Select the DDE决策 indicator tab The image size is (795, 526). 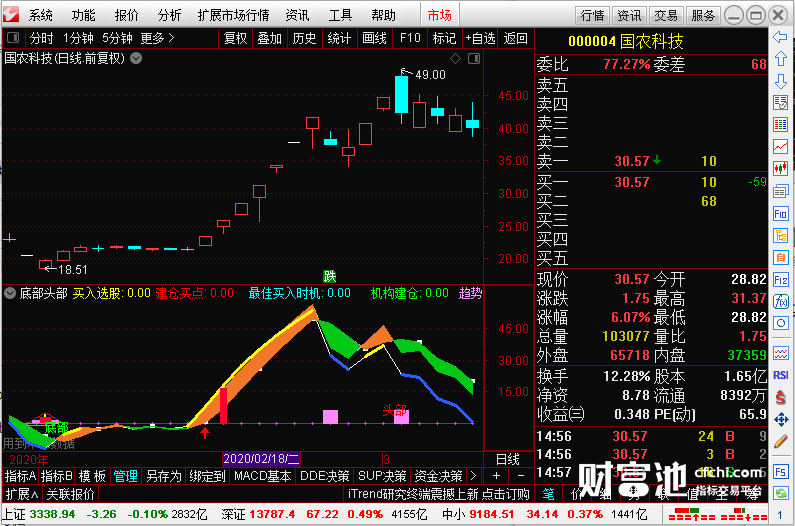pos(324,476)
